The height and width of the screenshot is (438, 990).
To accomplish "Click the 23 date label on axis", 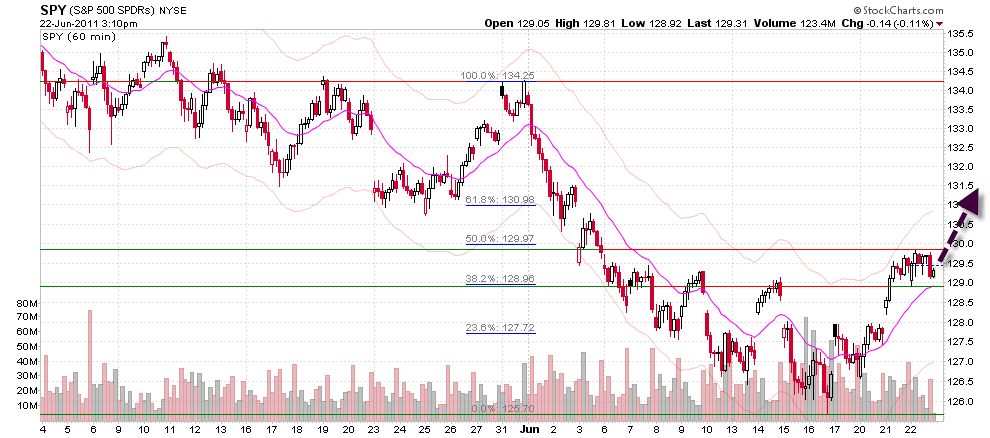I will coord(374,429).
